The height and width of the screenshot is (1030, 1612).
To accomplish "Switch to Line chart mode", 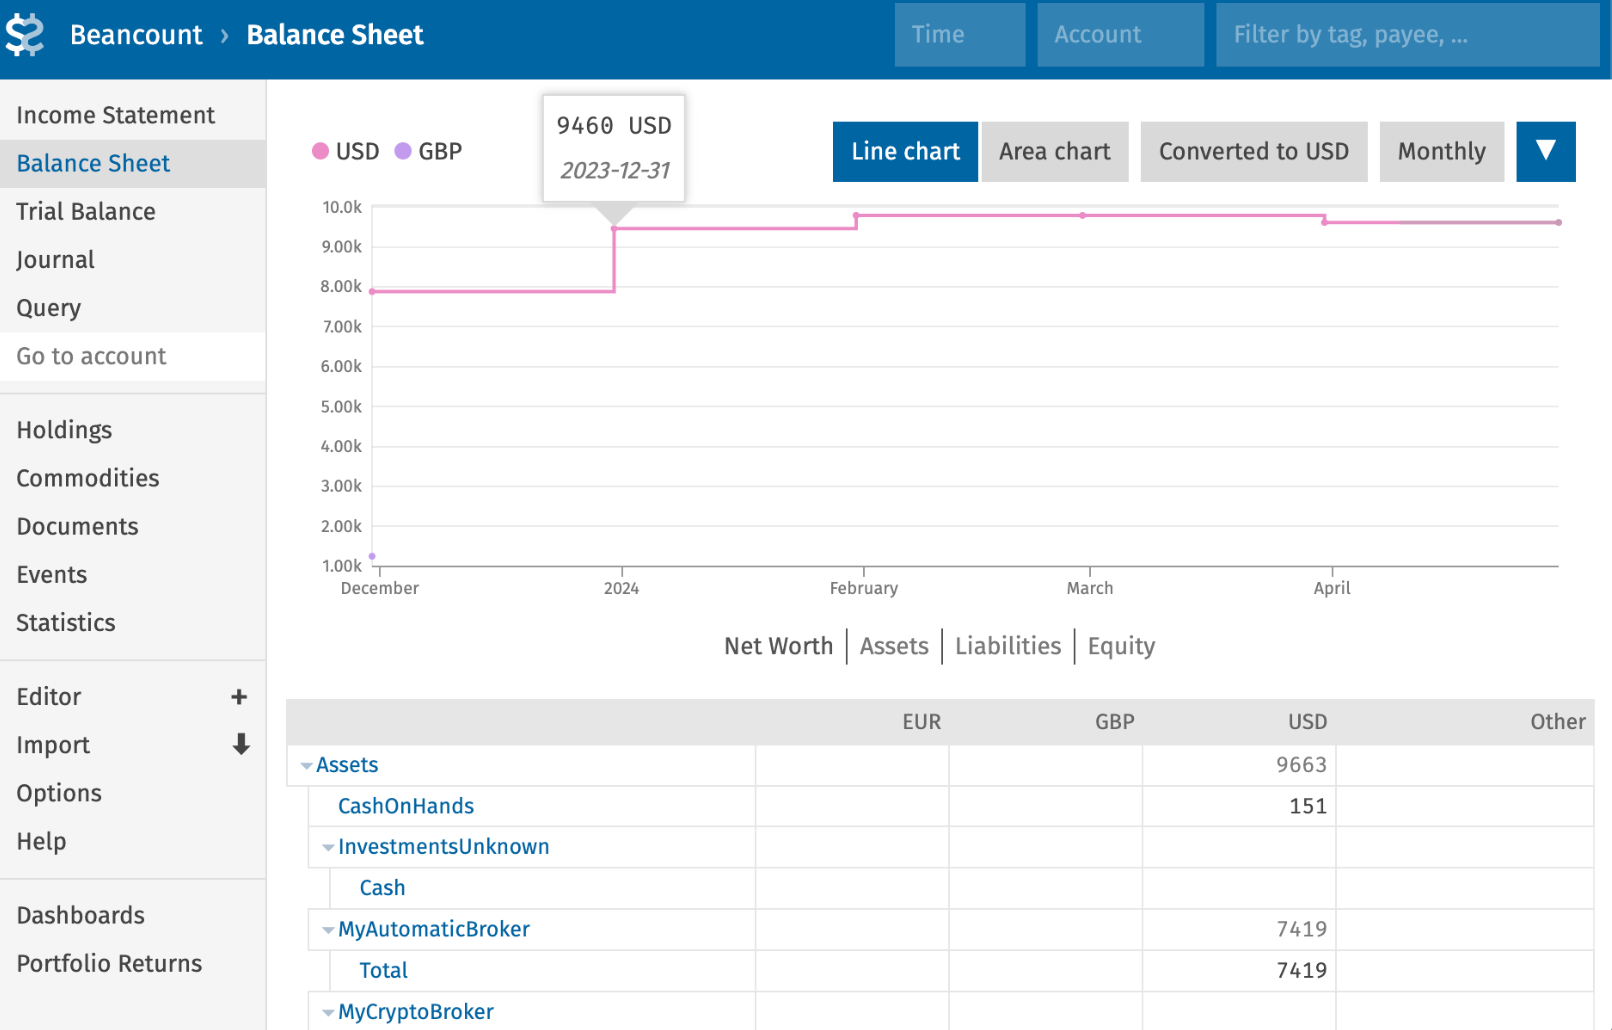I will tap(905, 151).
